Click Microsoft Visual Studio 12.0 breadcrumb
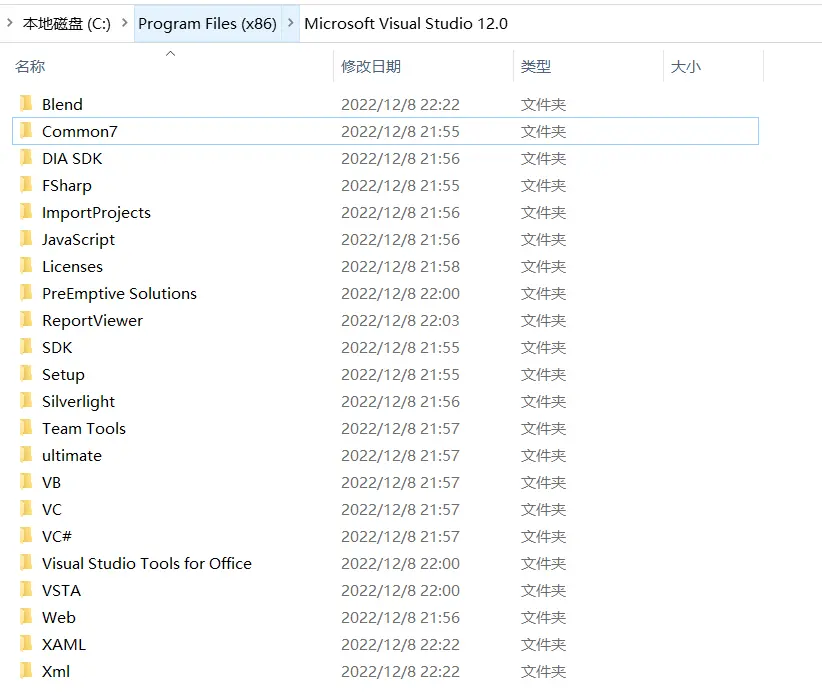Viewport: 822px width, 700px height. click(406, 24)
